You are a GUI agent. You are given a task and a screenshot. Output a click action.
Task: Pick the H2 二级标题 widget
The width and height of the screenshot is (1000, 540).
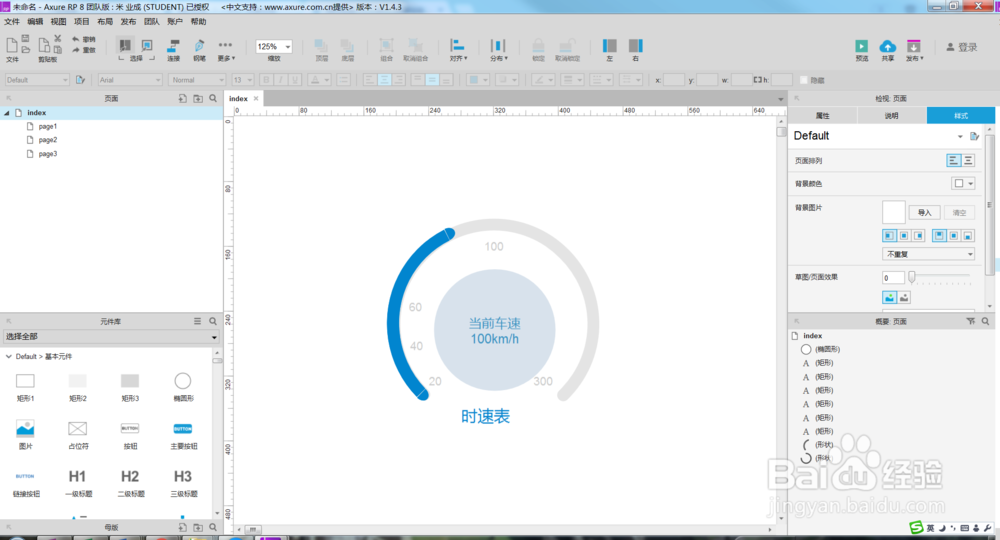(130, 483)
